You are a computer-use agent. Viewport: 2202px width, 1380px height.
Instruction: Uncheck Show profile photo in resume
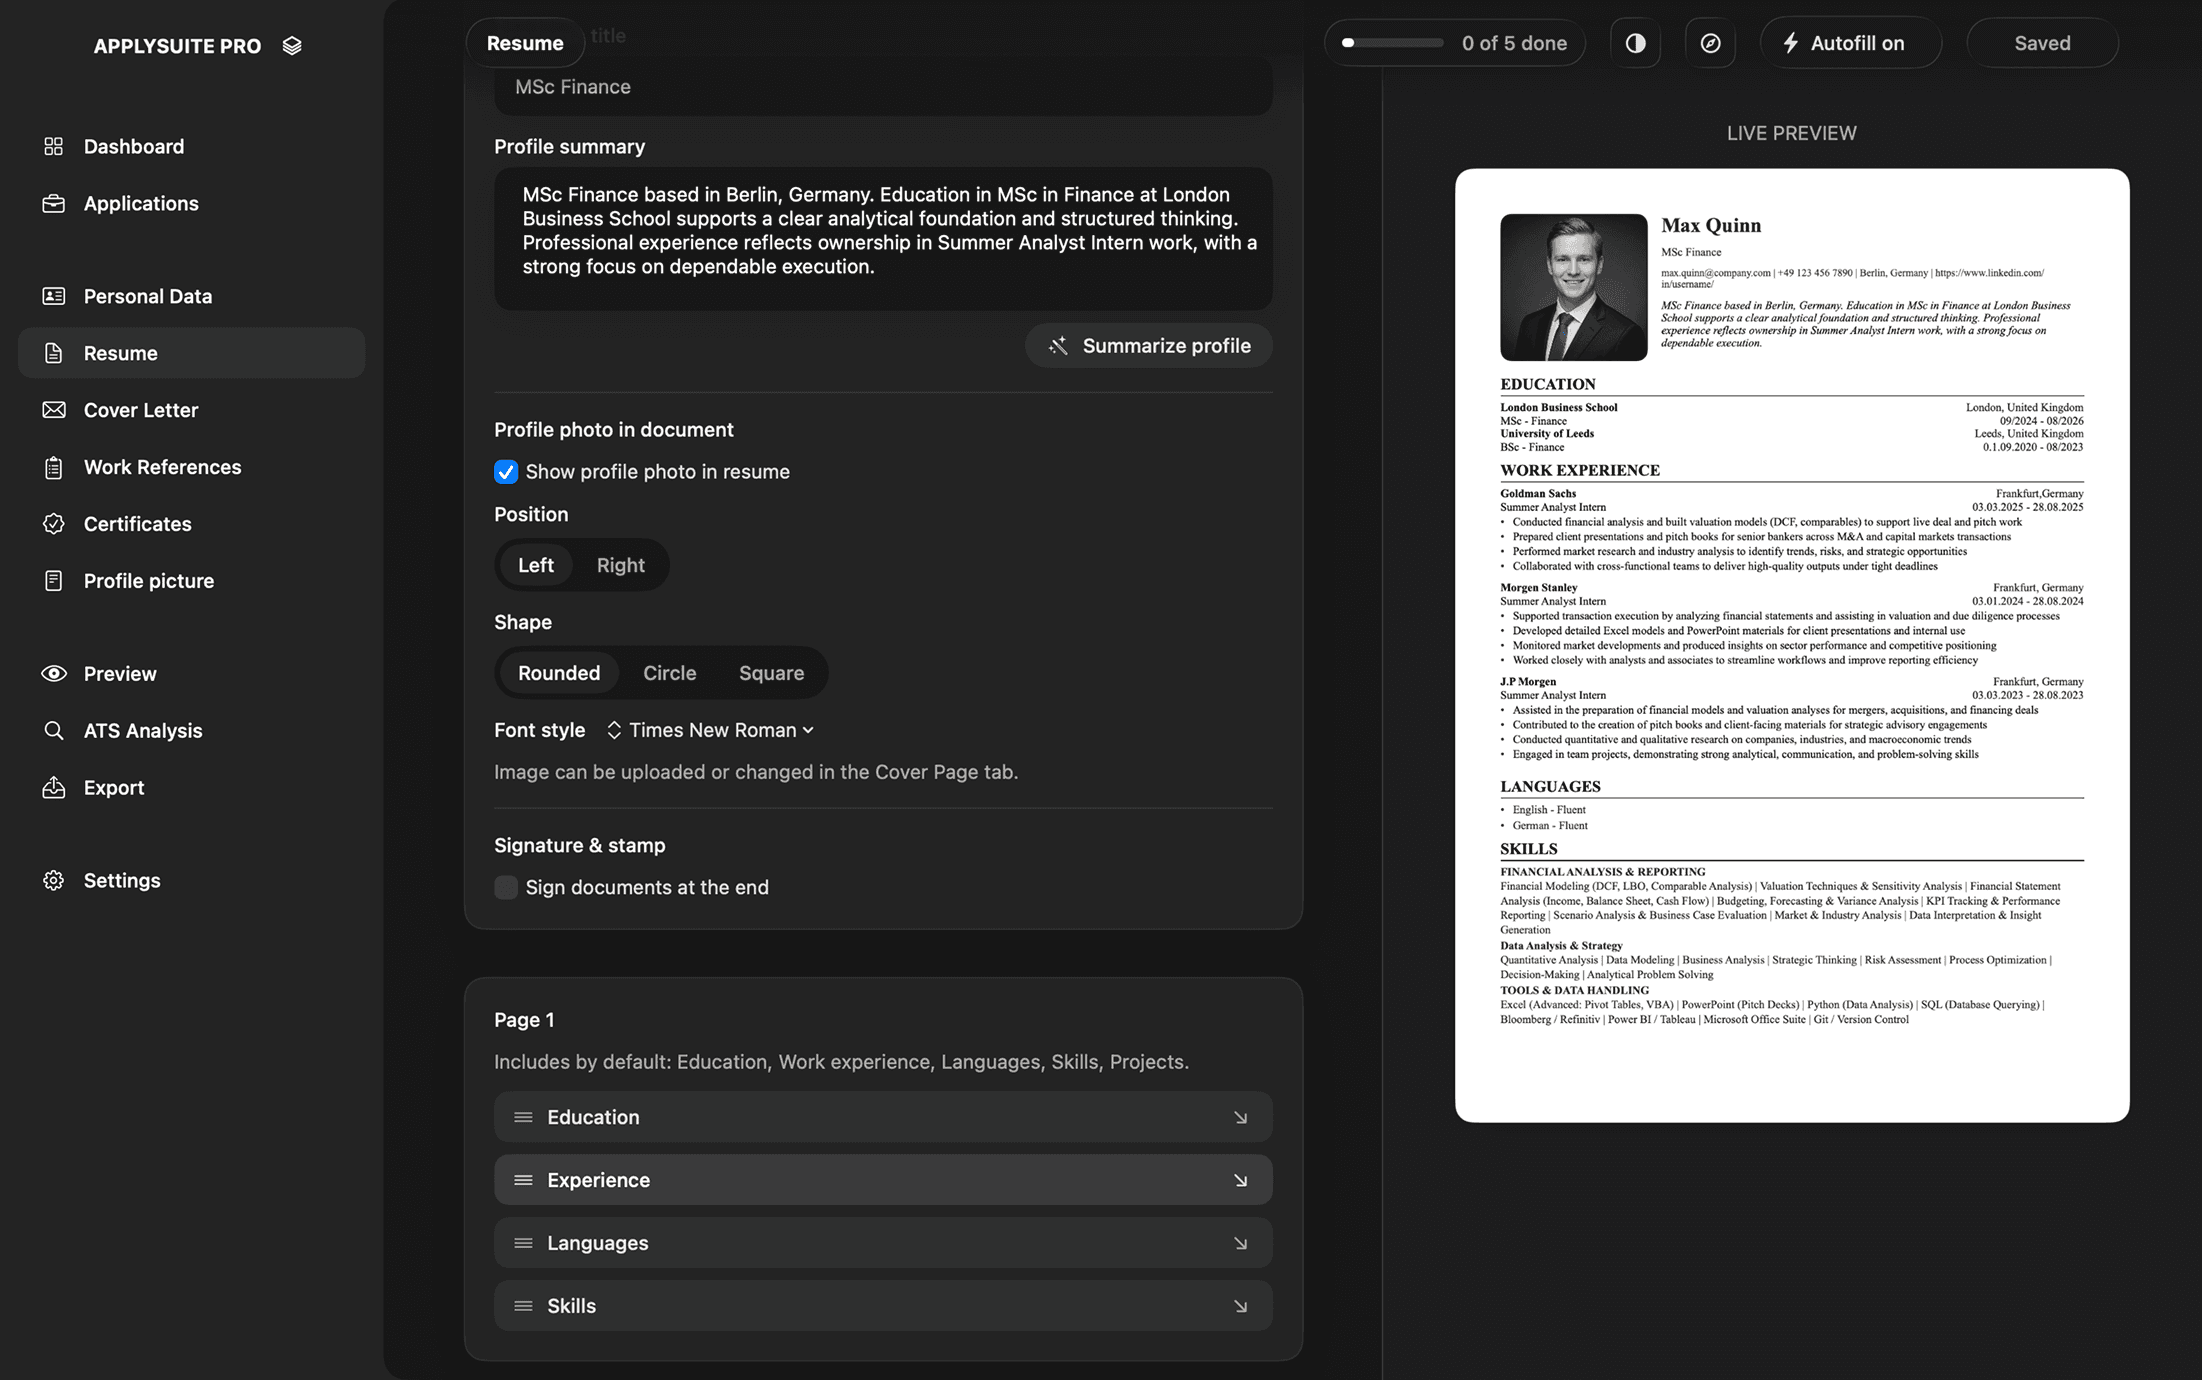pyautogui.click(x=506, y=472)
